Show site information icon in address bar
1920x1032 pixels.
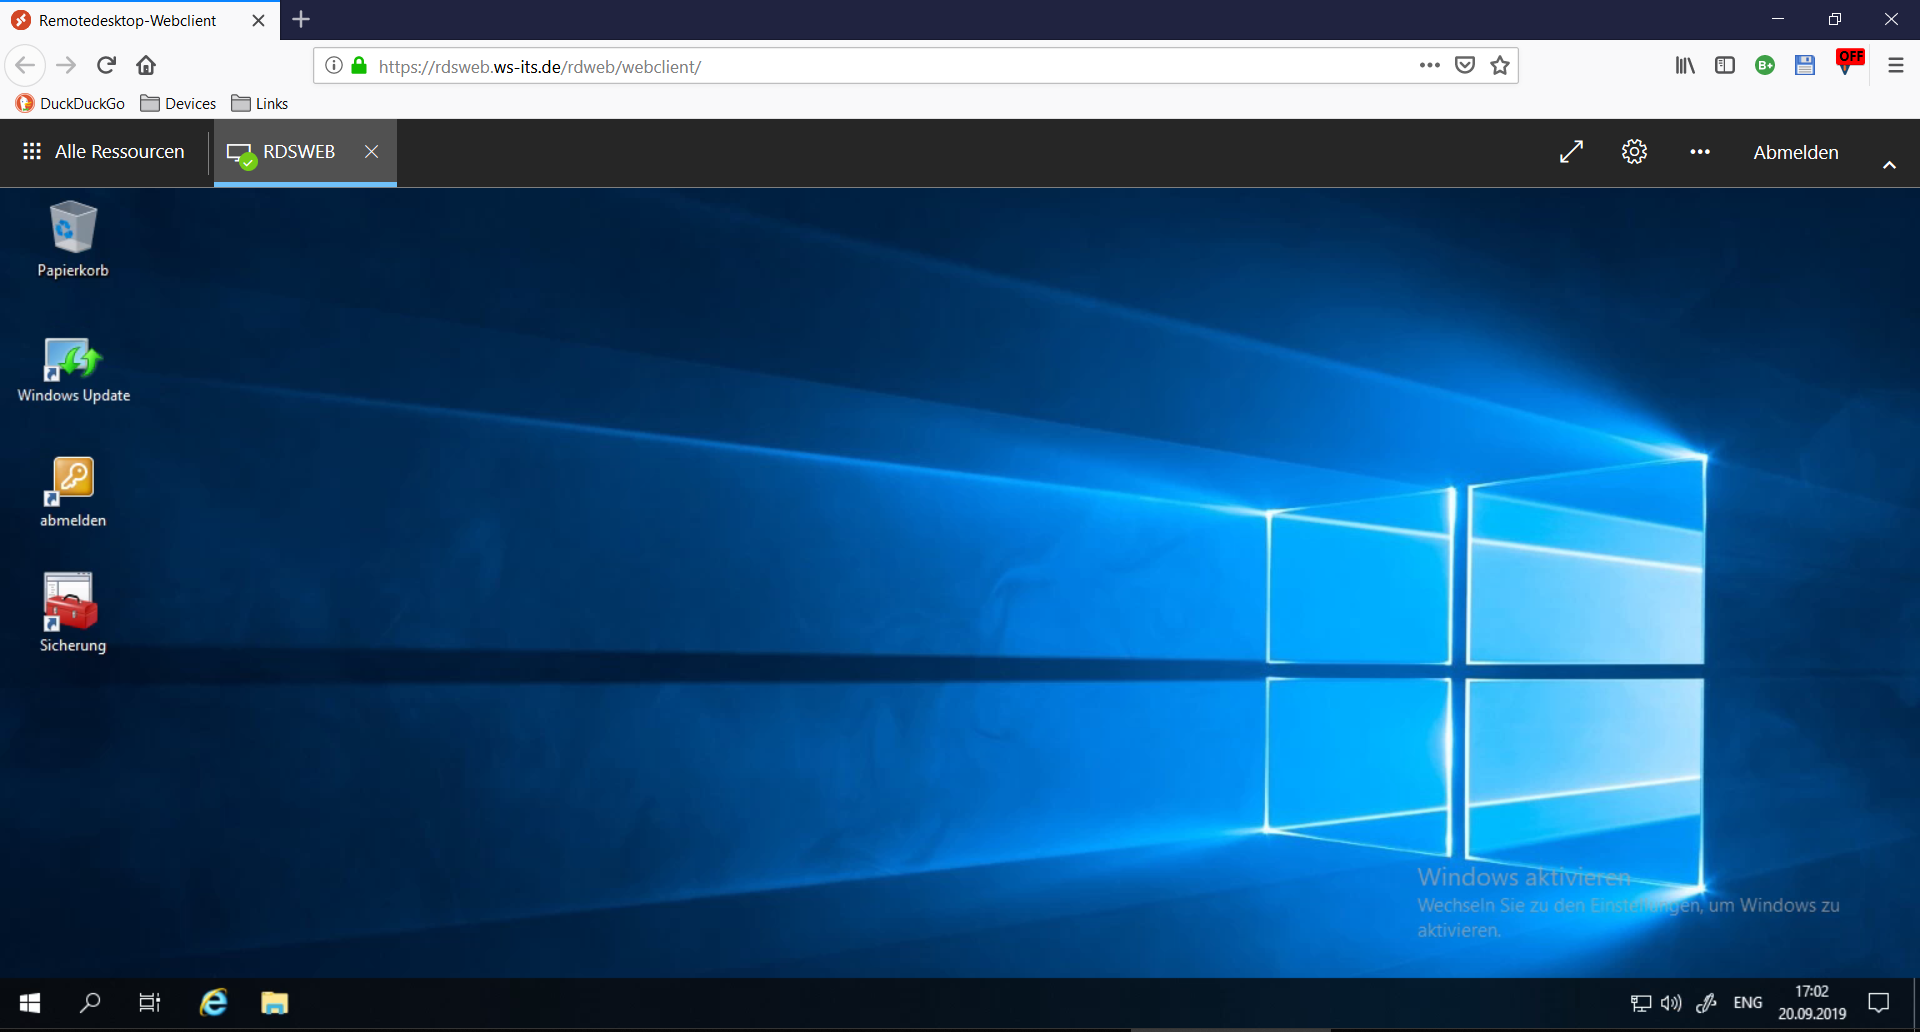click(x=334, y=65)
